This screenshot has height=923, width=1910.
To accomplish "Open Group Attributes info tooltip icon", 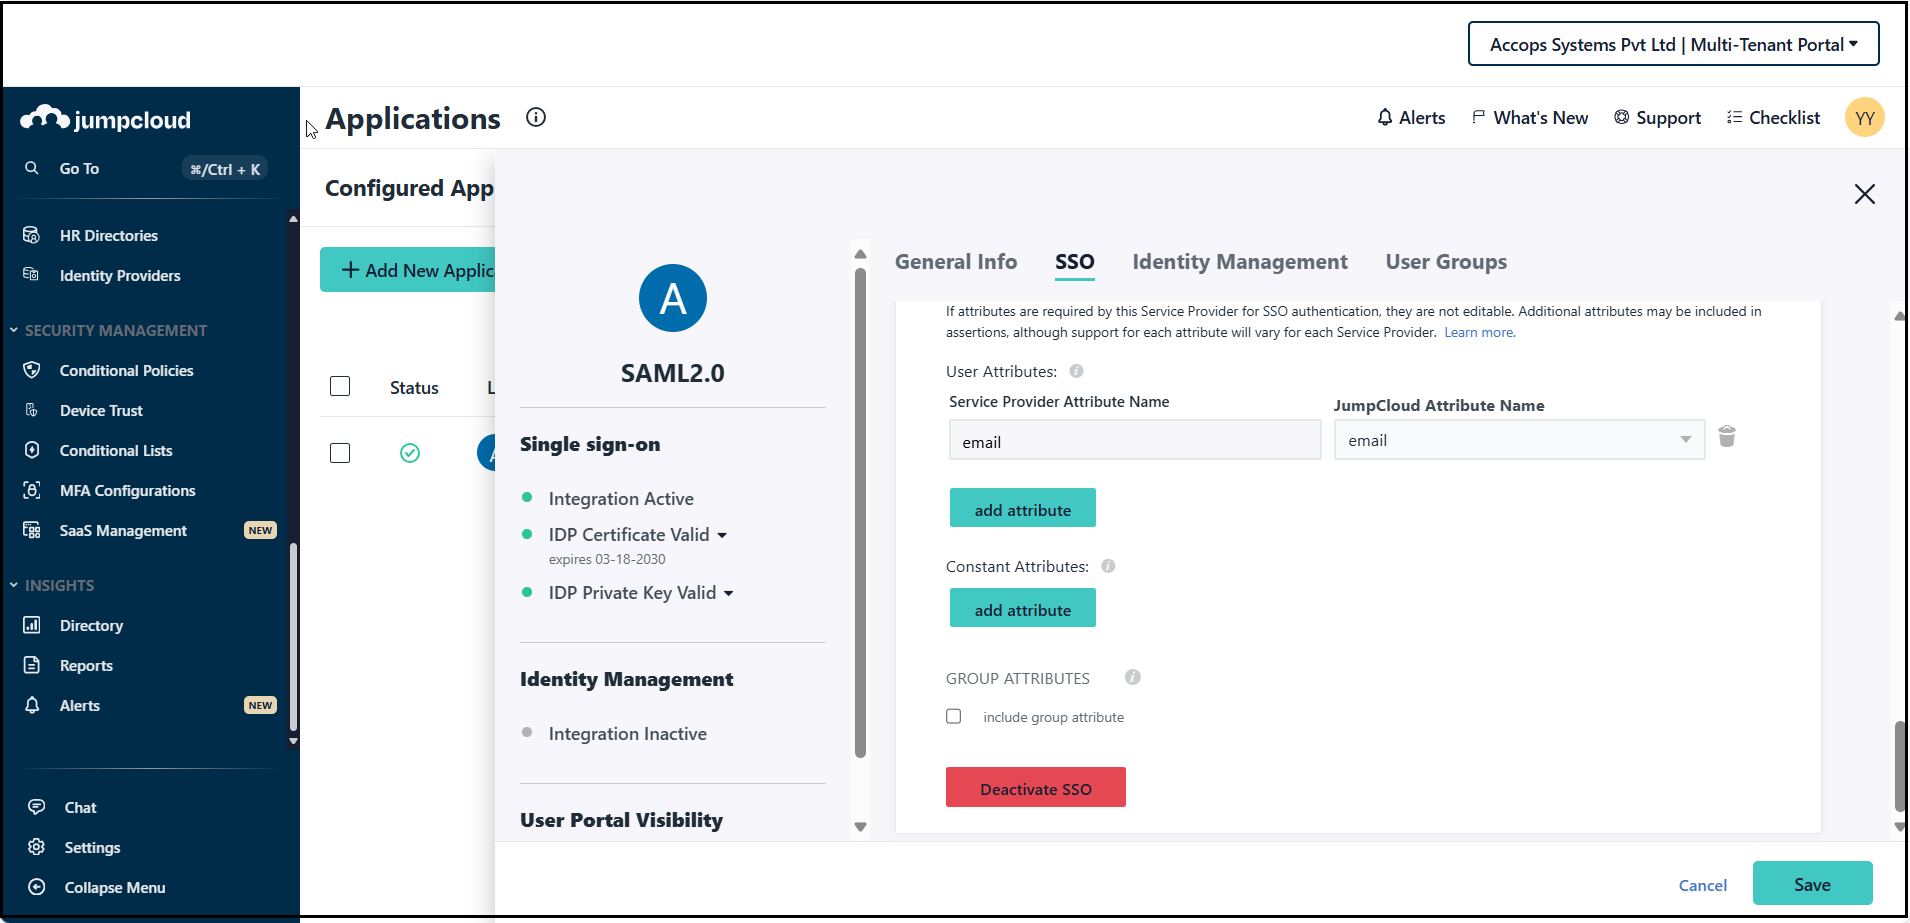I will (1132, 678).
